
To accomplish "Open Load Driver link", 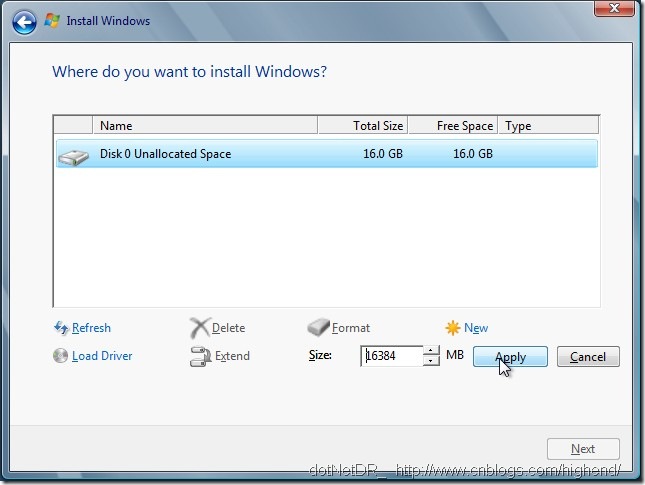I will pyautogui.click(x=102, y=356).
